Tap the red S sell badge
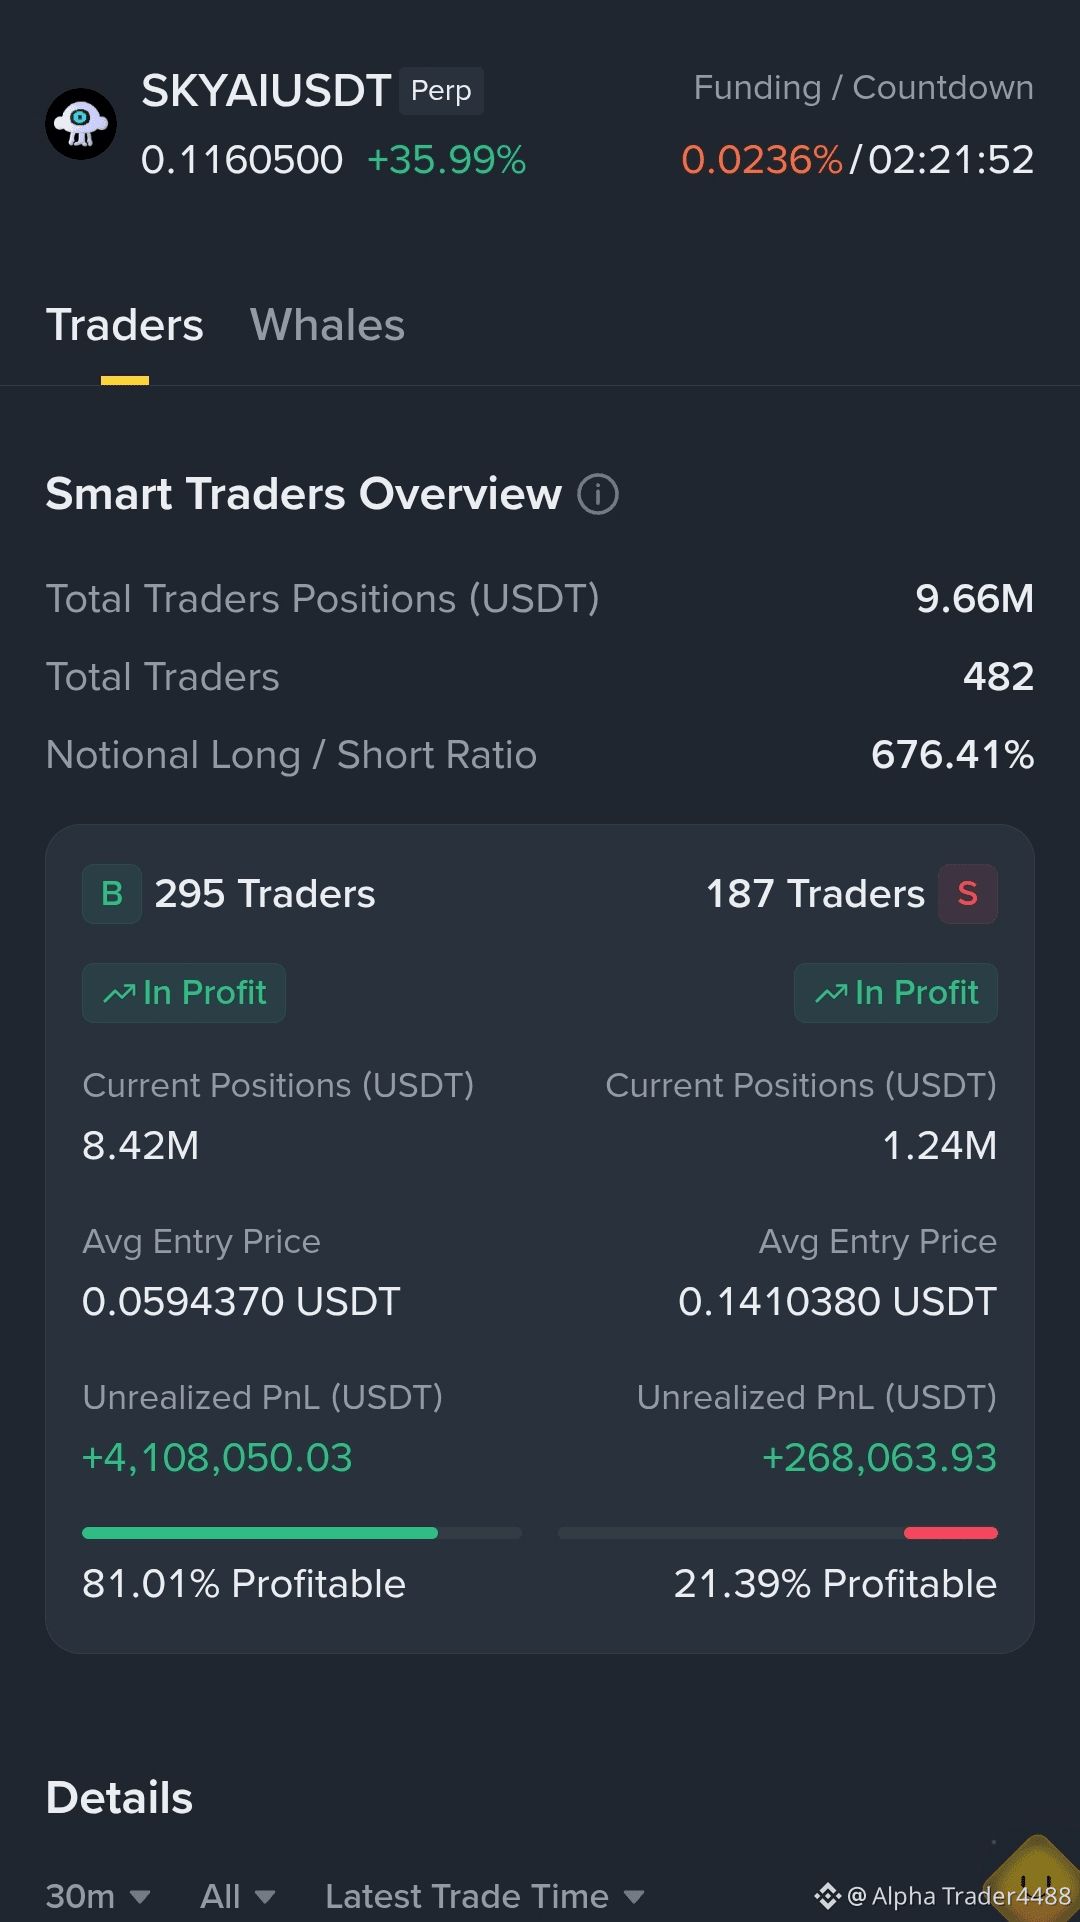 point(967,894)
